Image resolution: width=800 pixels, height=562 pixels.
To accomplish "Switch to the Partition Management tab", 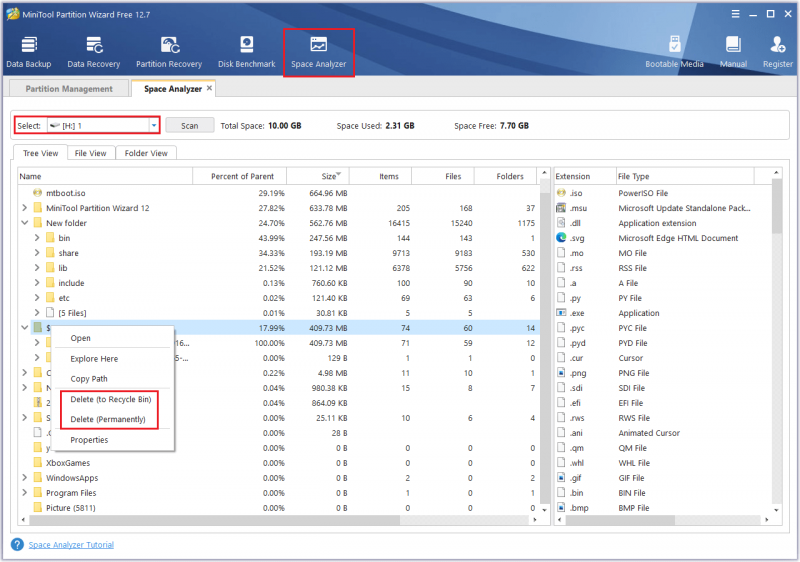I will 69,89.
